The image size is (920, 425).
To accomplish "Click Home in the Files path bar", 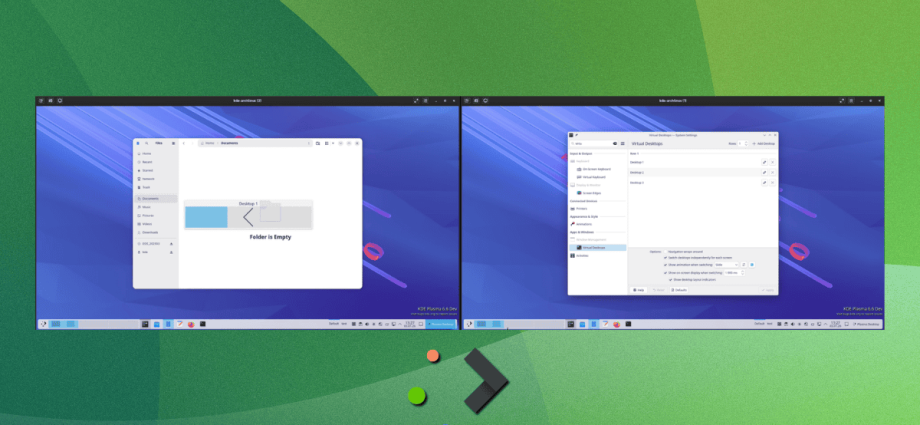I will pos(209,143).
